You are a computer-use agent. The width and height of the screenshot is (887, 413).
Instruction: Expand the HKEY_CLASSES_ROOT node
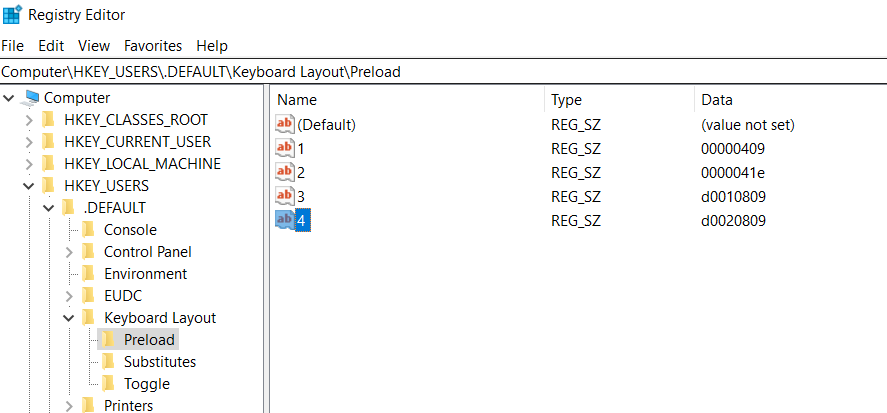click(x=29, y=120)
